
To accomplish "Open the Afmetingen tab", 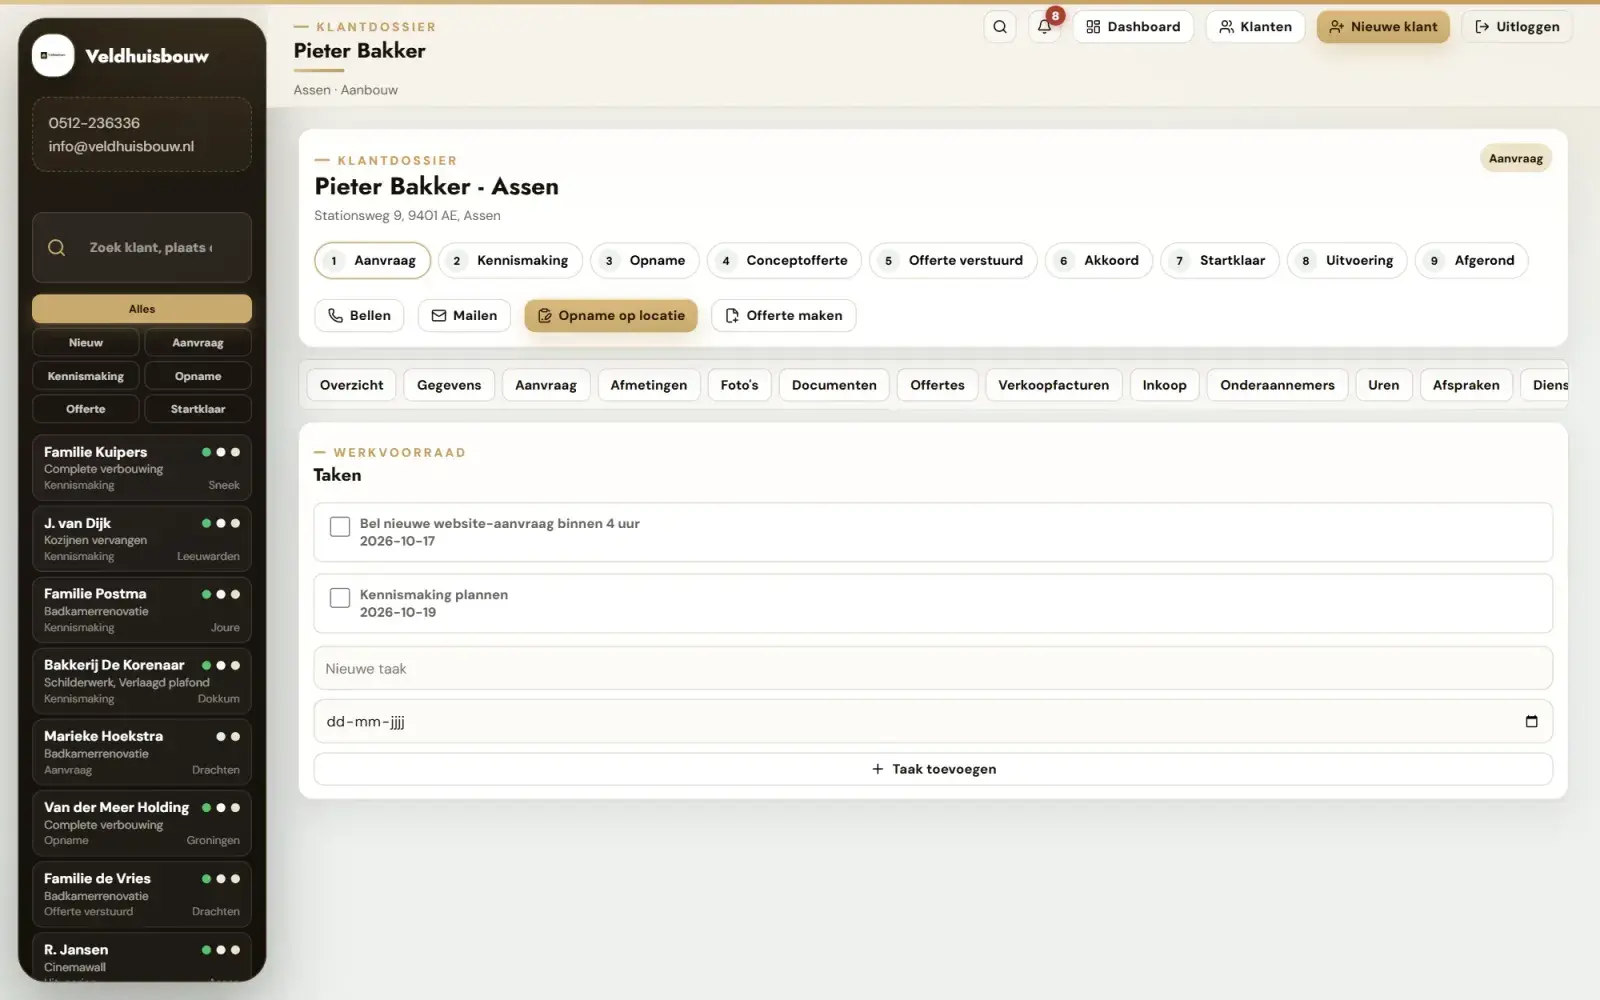I will coord(649,385).
